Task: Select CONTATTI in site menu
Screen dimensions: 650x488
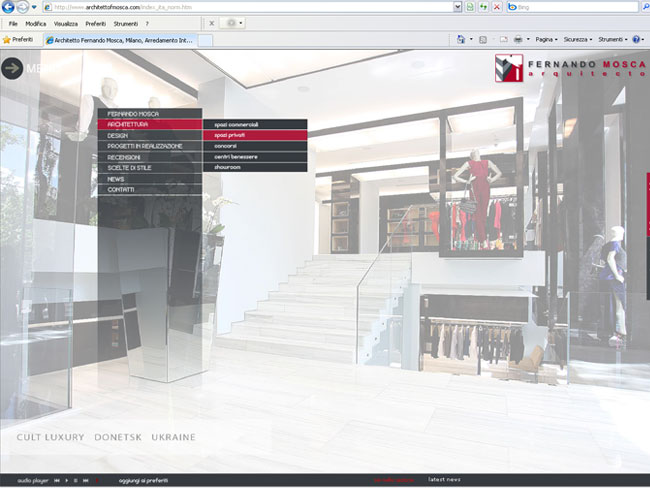Action: coord(150,189)
